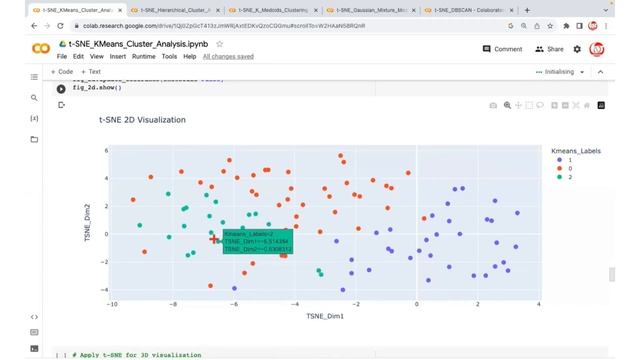Expand the Initialising runtime dropdown arrow
The width and height of the screenshot is (640, 360).
582,72
